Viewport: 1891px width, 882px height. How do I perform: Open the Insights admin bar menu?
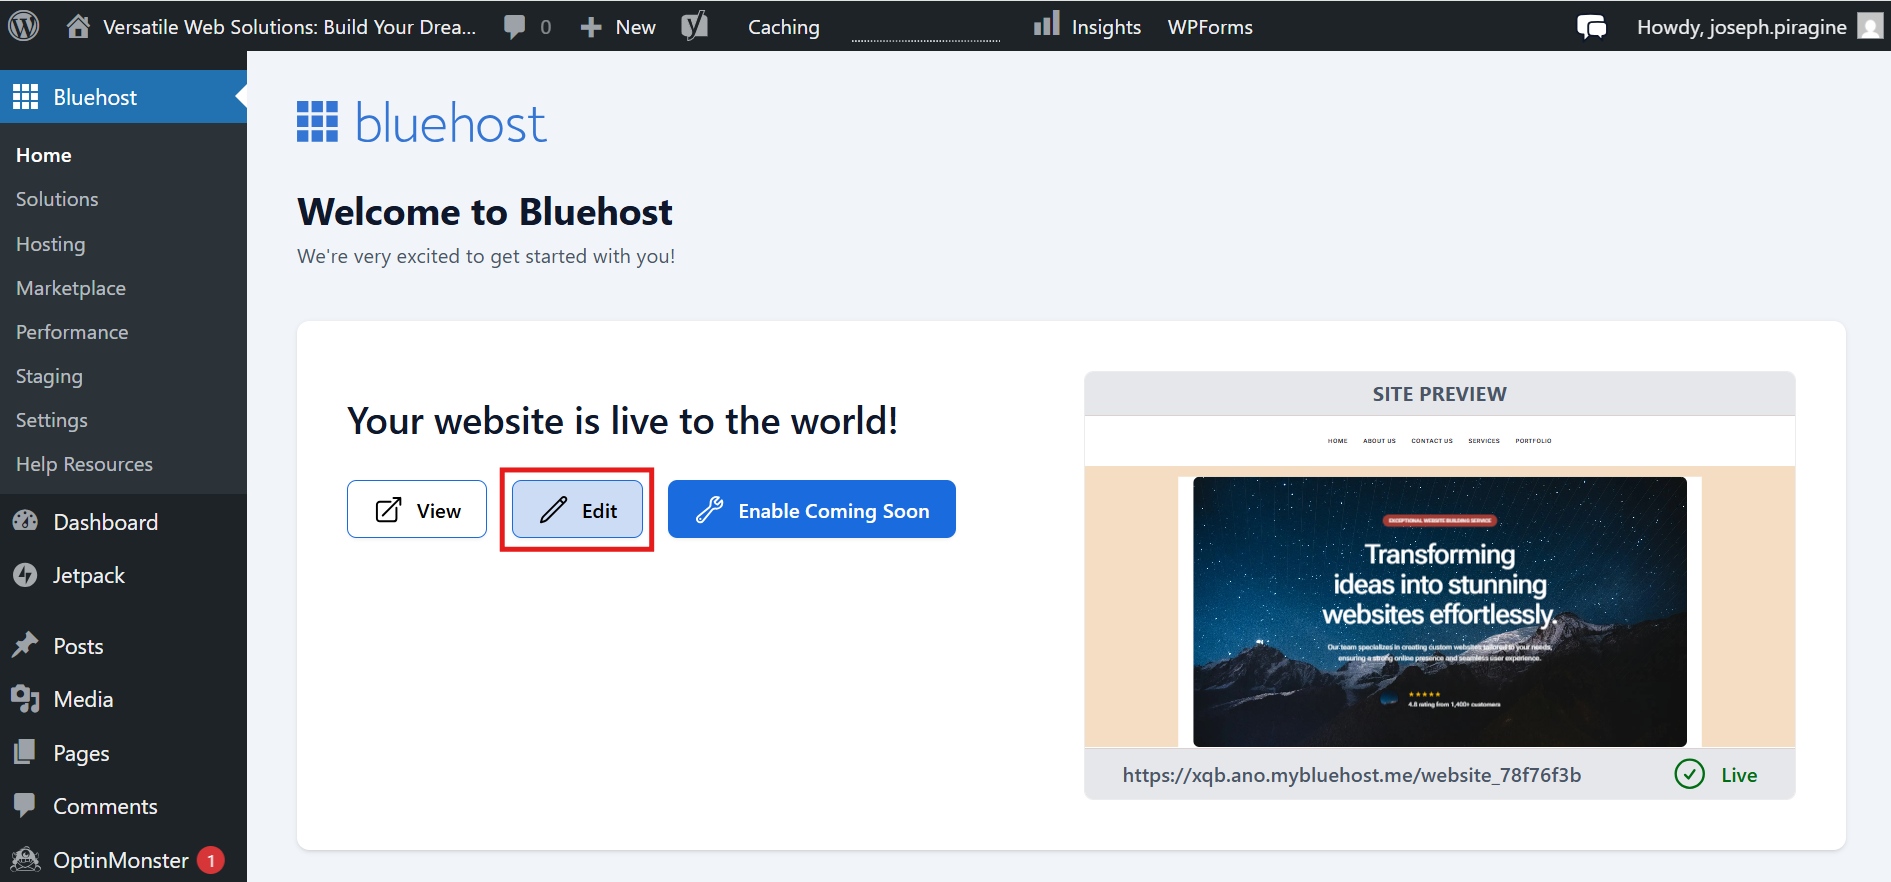coord(1088,27)
